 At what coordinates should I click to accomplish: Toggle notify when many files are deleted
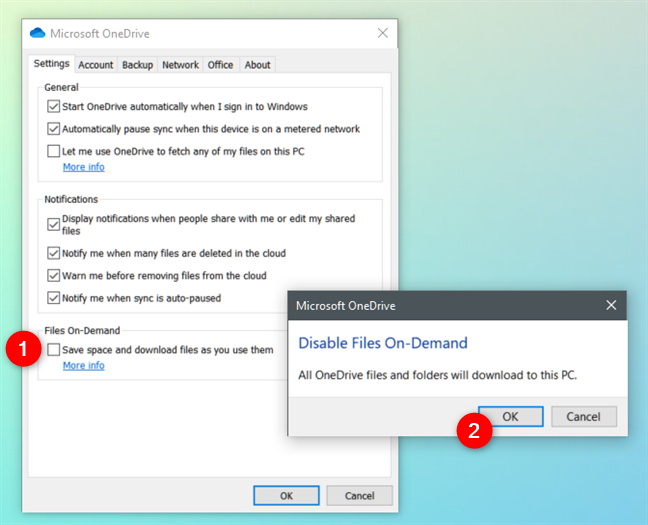(x=53, y=253)
